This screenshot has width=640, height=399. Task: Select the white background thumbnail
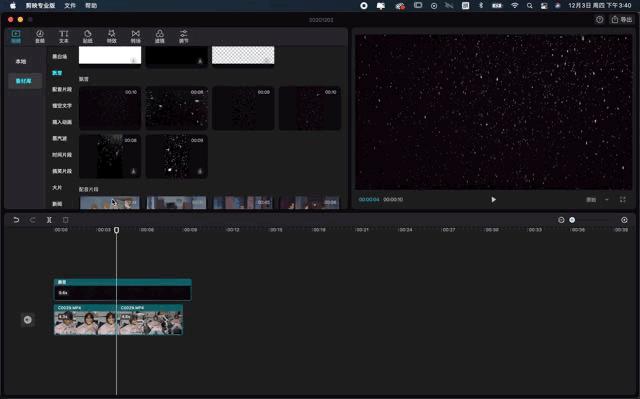pos(110,55)
